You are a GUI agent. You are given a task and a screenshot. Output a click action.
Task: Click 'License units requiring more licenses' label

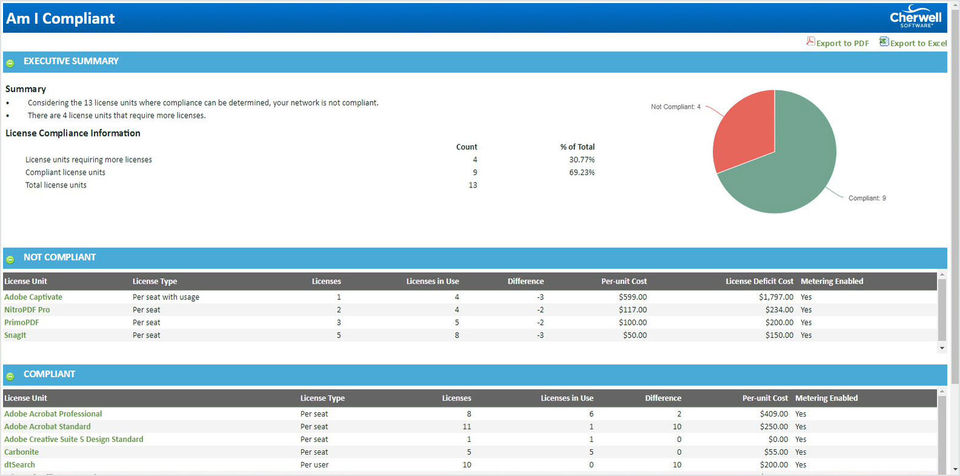pos(89,160)
